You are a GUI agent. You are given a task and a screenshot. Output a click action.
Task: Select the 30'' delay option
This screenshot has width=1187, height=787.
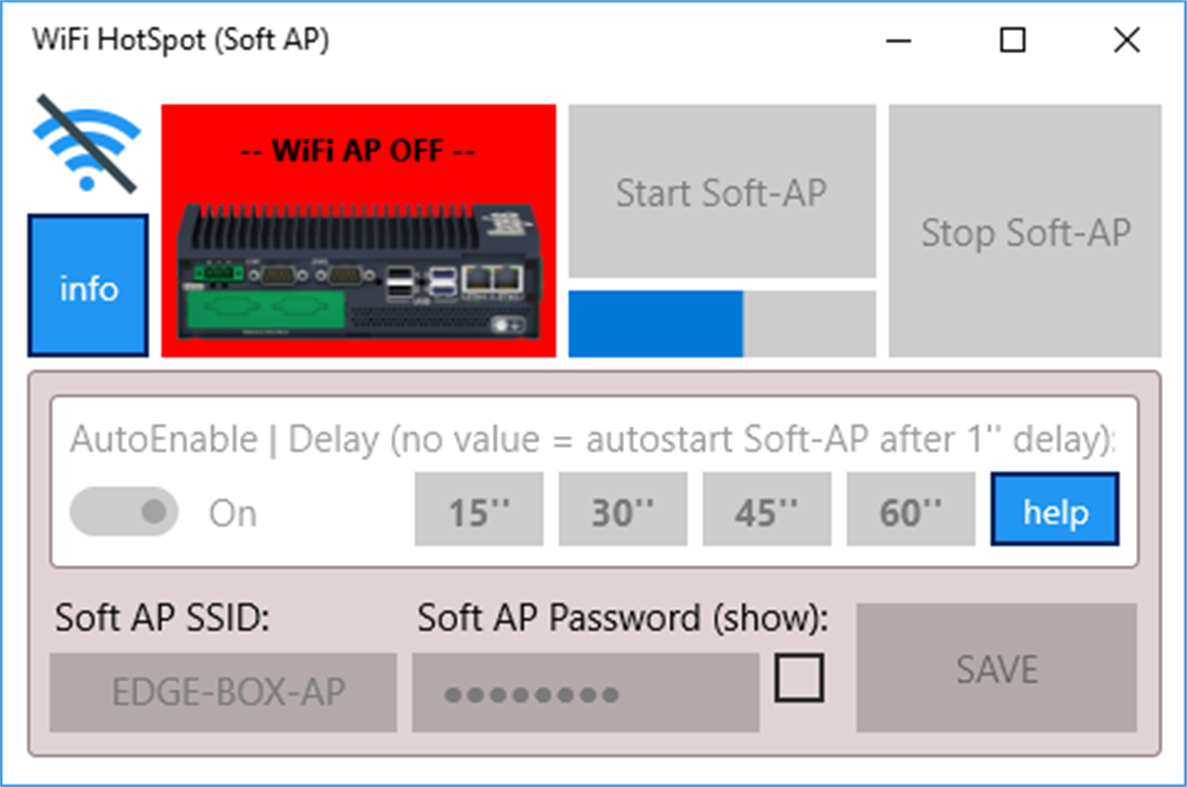click(622, 508)
